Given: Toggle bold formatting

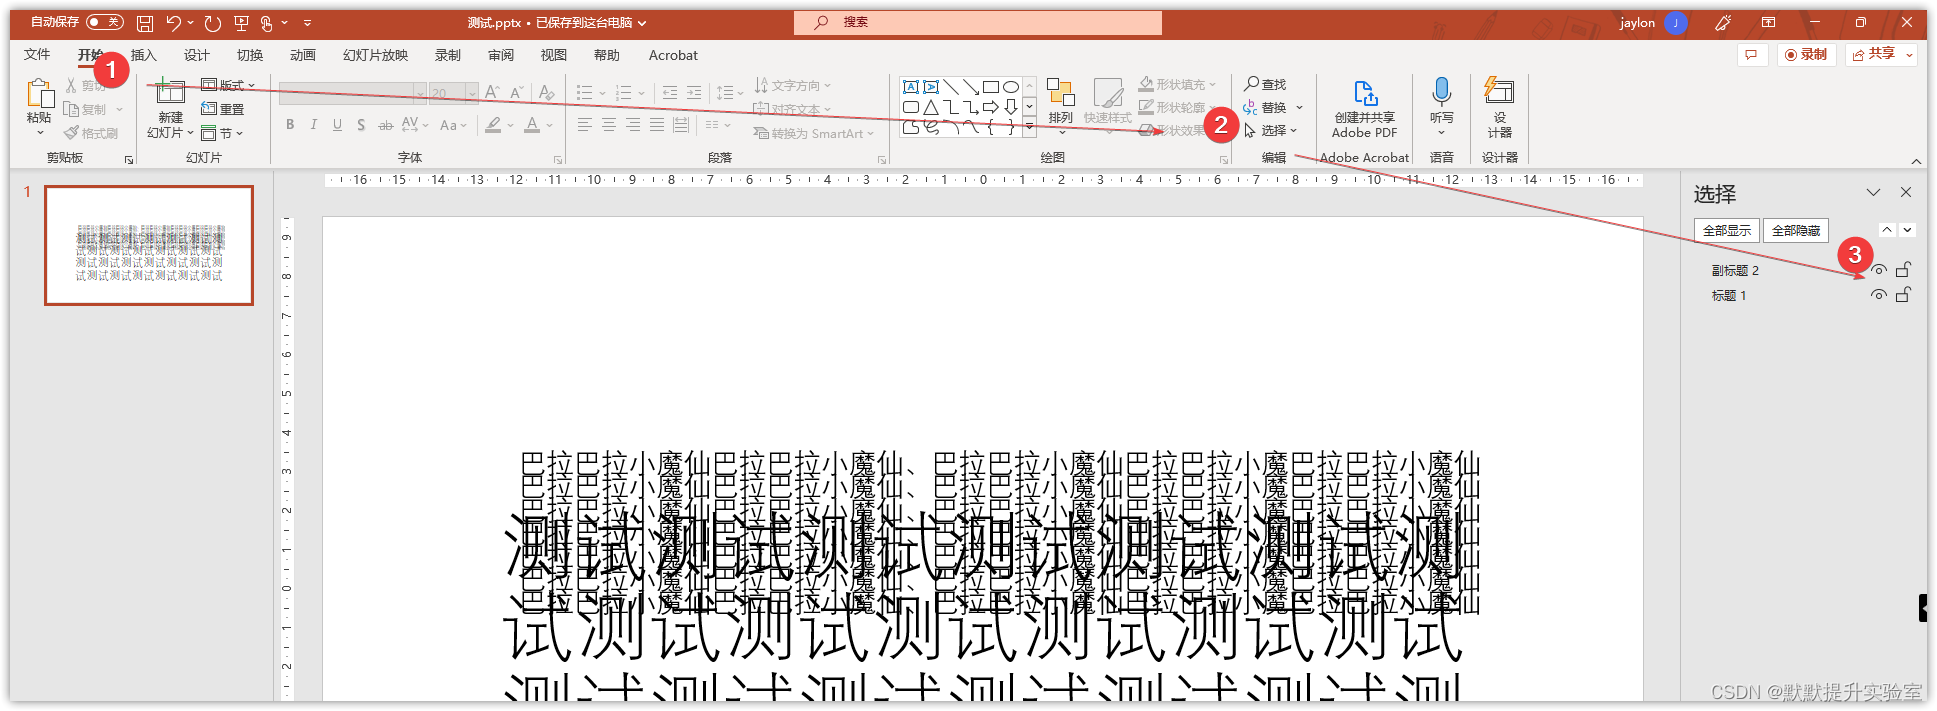Looking at the screenshot, I should click(x=290, y=125).
